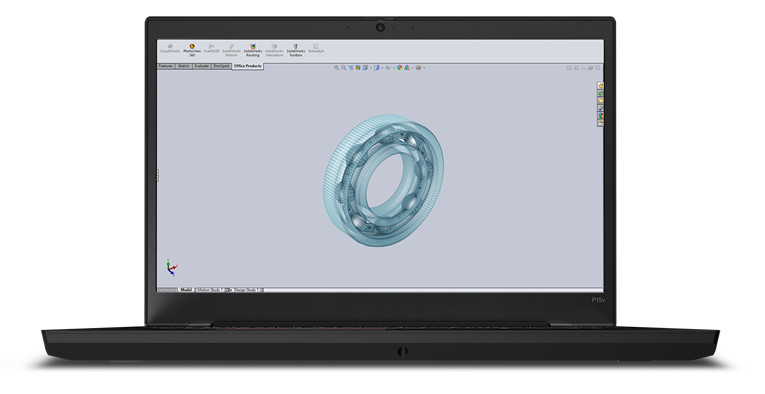This screenshot has width=765, height=394.
Task: Toggle the SolidWorks Motion add-in
Action: (x=231, y=49)
